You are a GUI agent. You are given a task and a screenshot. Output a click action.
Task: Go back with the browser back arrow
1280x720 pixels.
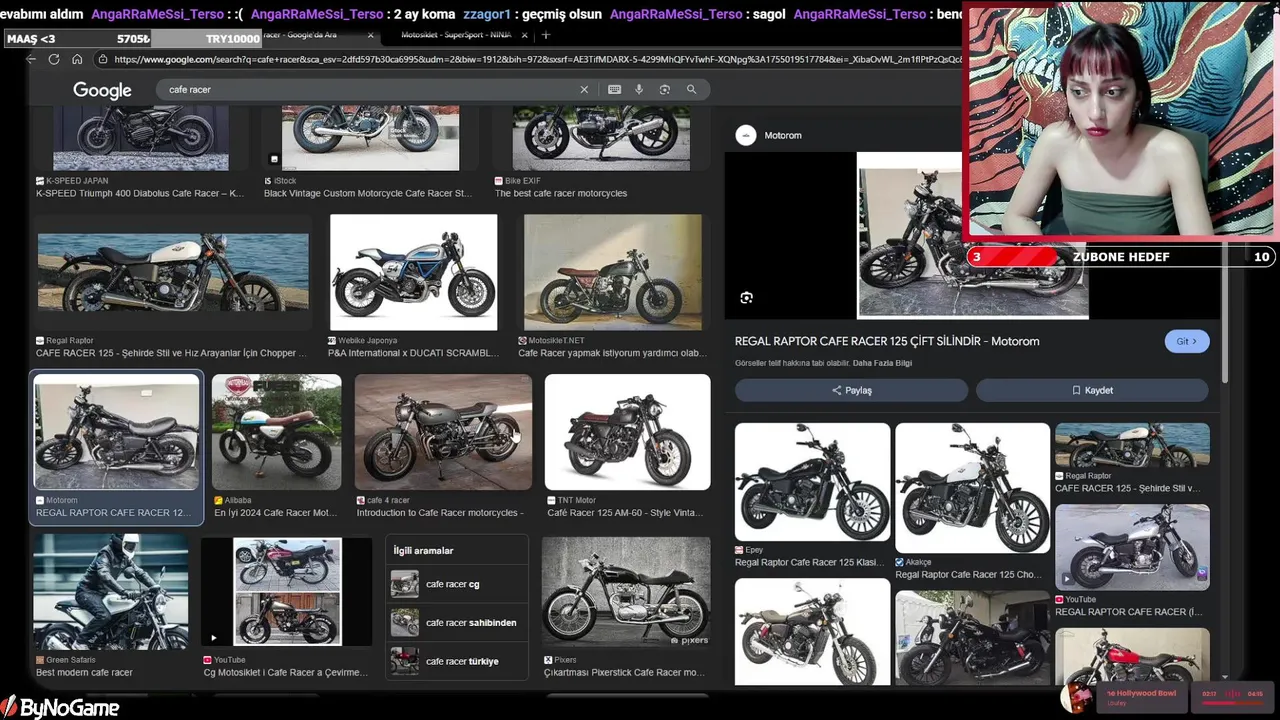tap(31, 59)
